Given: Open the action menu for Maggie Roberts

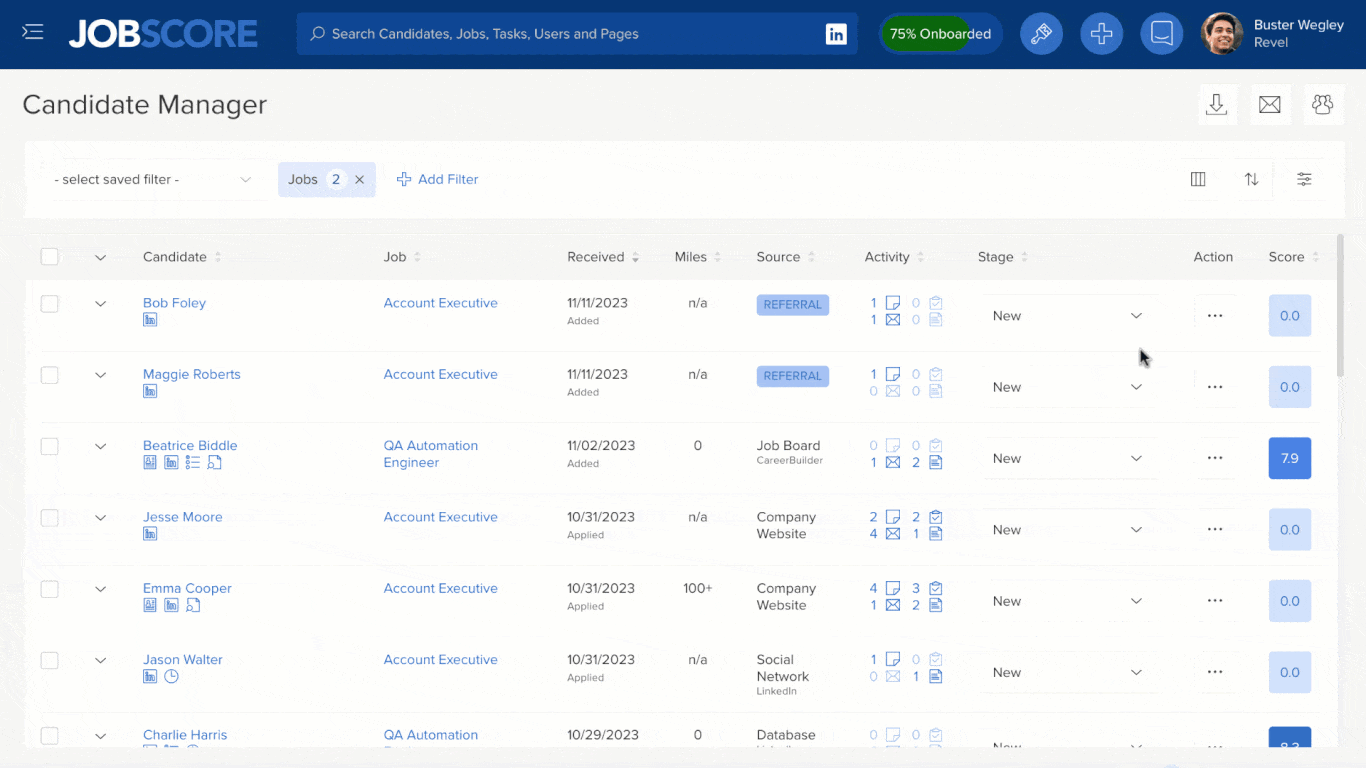Looking at the screenshot, I should tap(1215, 387).
